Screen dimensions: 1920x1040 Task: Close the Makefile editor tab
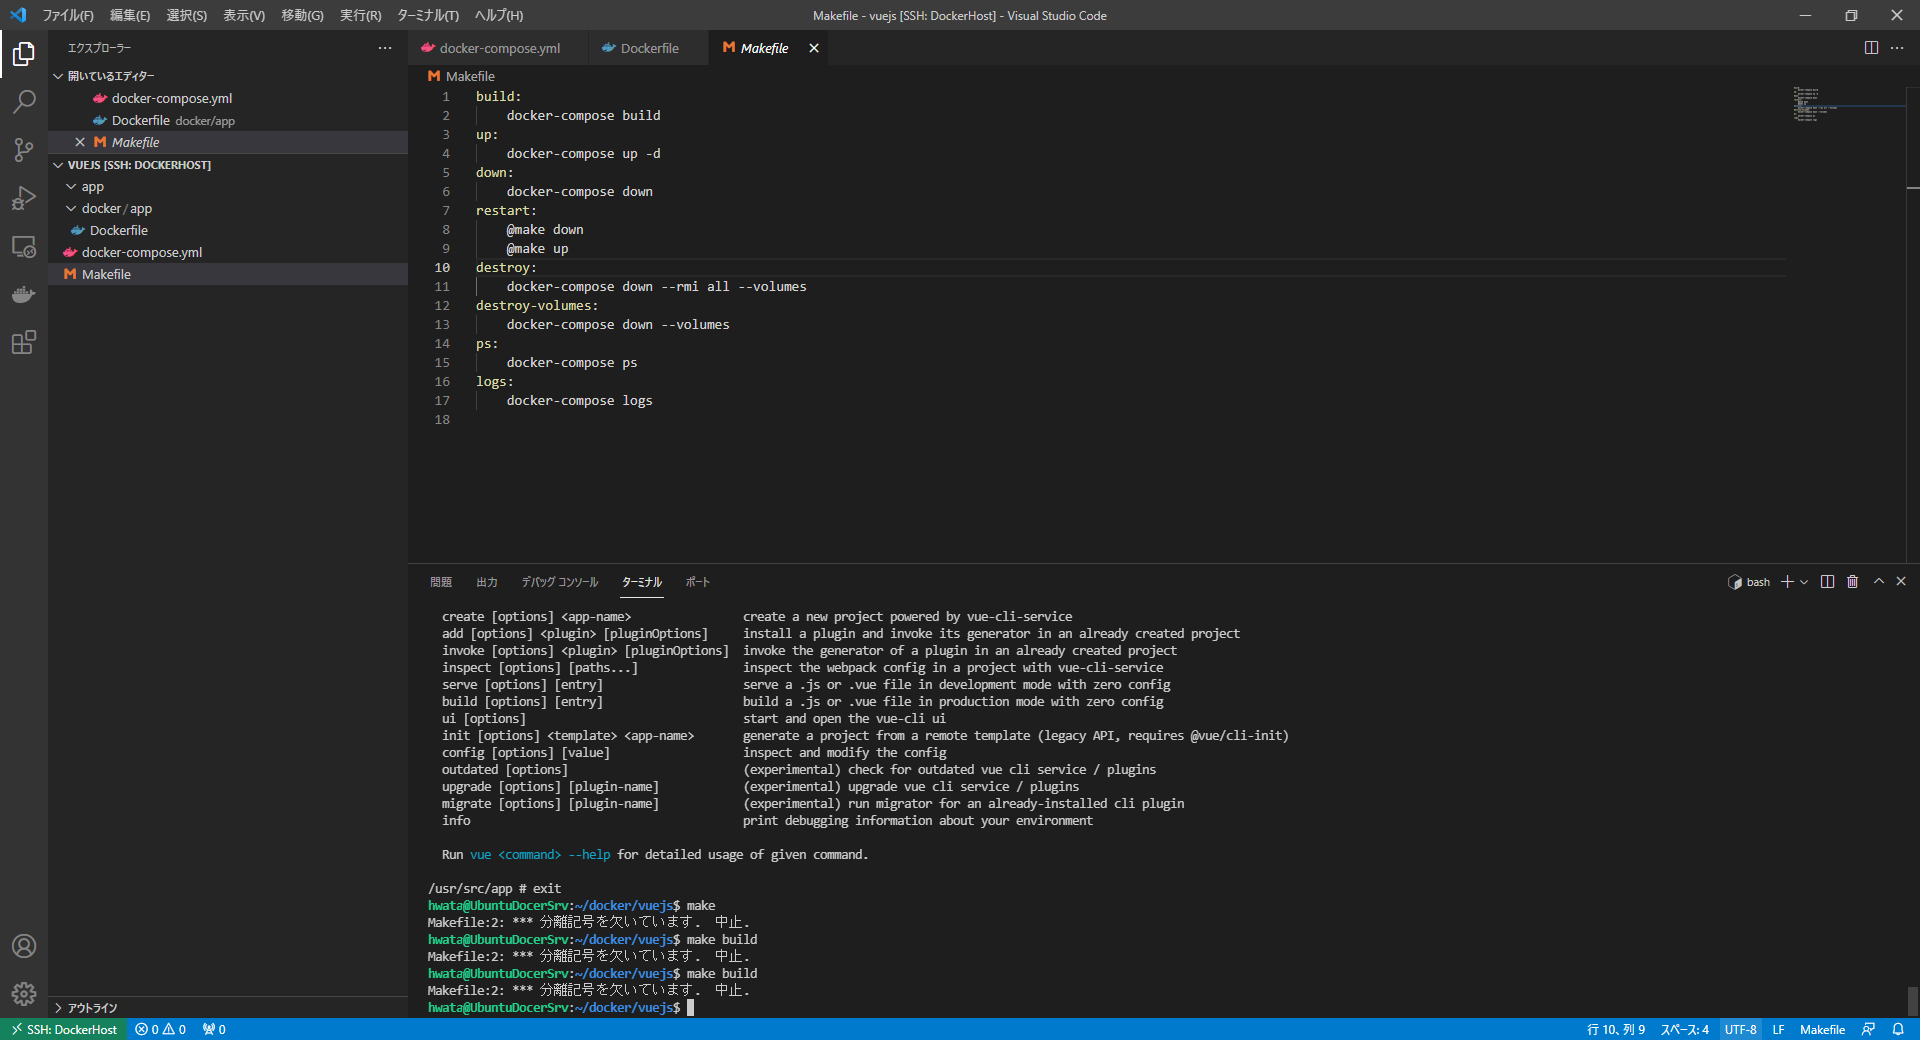point(814,48)
